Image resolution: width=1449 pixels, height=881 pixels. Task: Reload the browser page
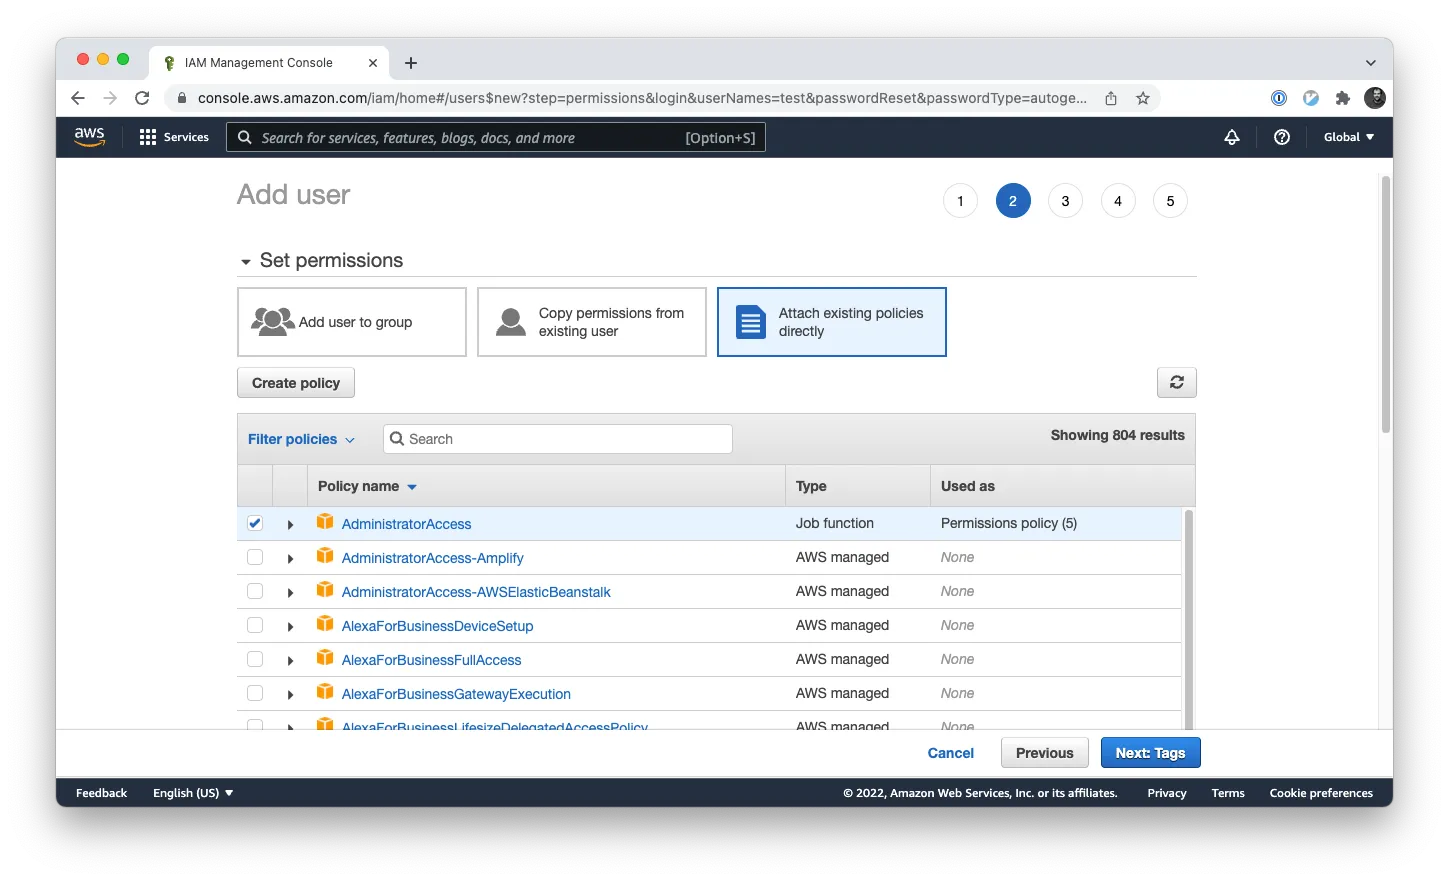click(142, 98)
